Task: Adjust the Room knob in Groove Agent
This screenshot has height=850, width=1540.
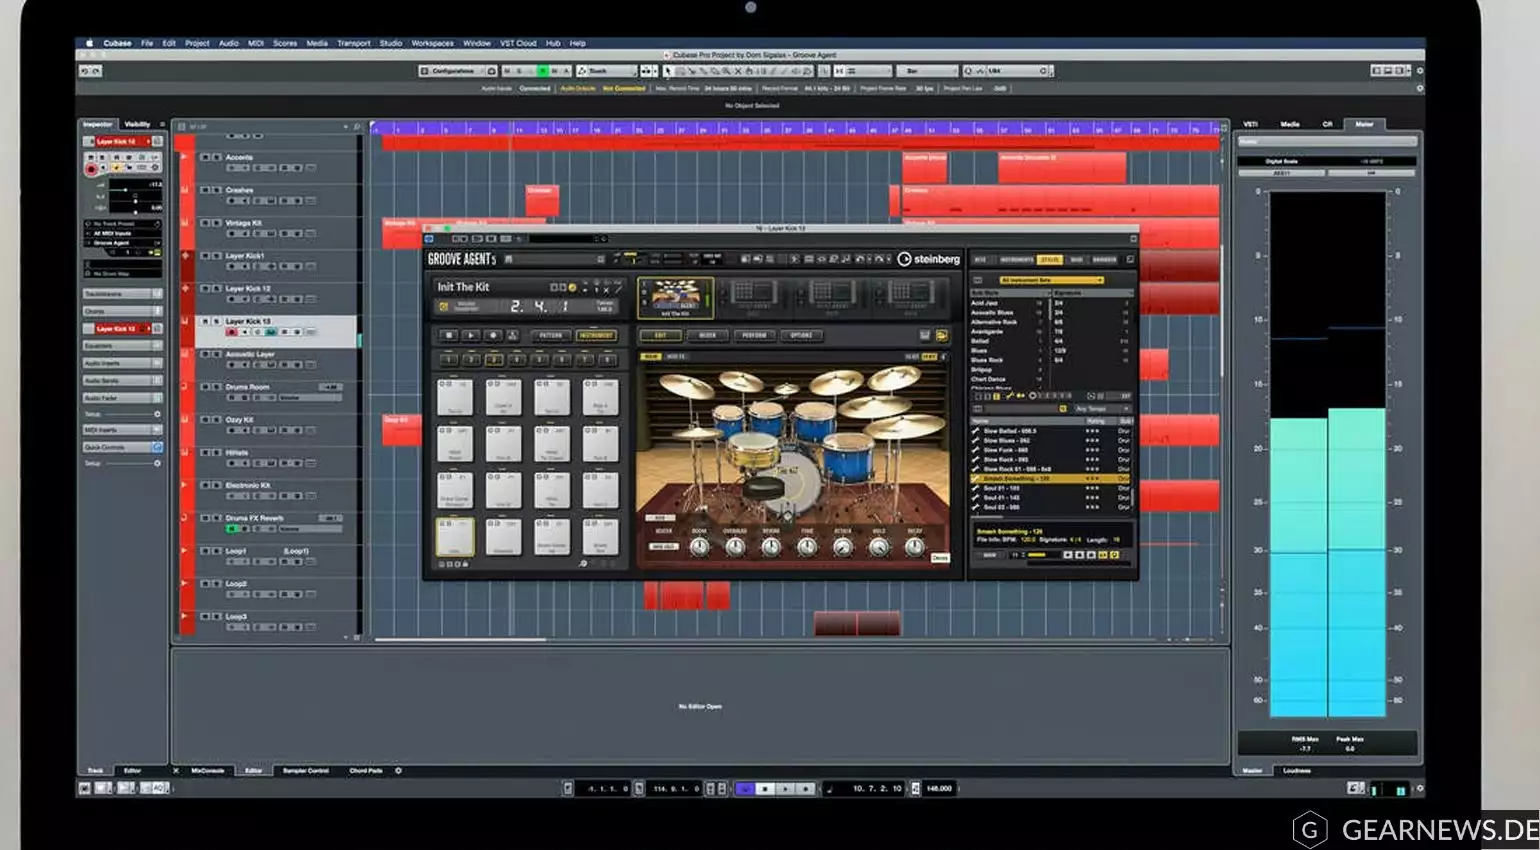Action: [x=699, y=546]
